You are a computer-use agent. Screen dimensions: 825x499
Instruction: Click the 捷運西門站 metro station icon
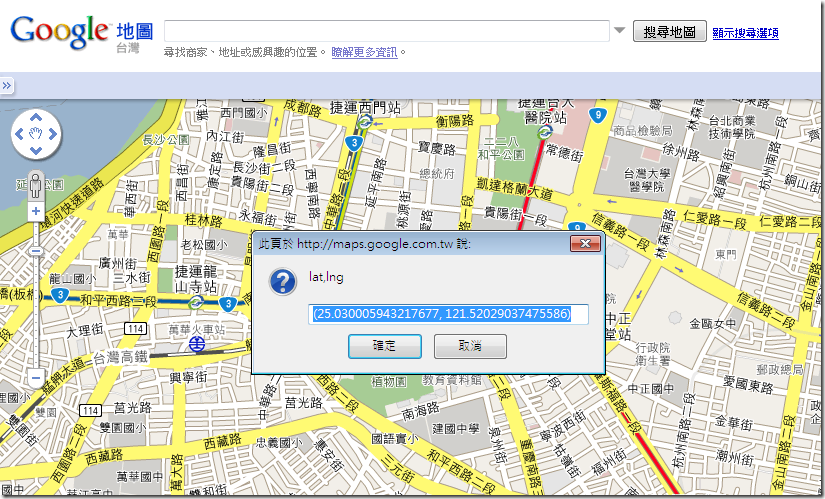coord(364,123)
